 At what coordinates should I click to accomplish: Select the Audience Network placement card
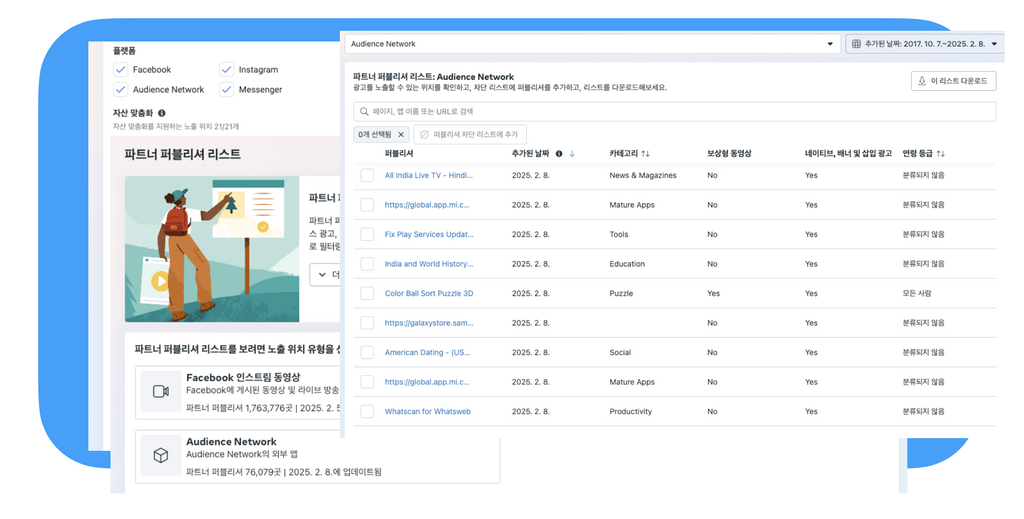click(x=317, y=456)
